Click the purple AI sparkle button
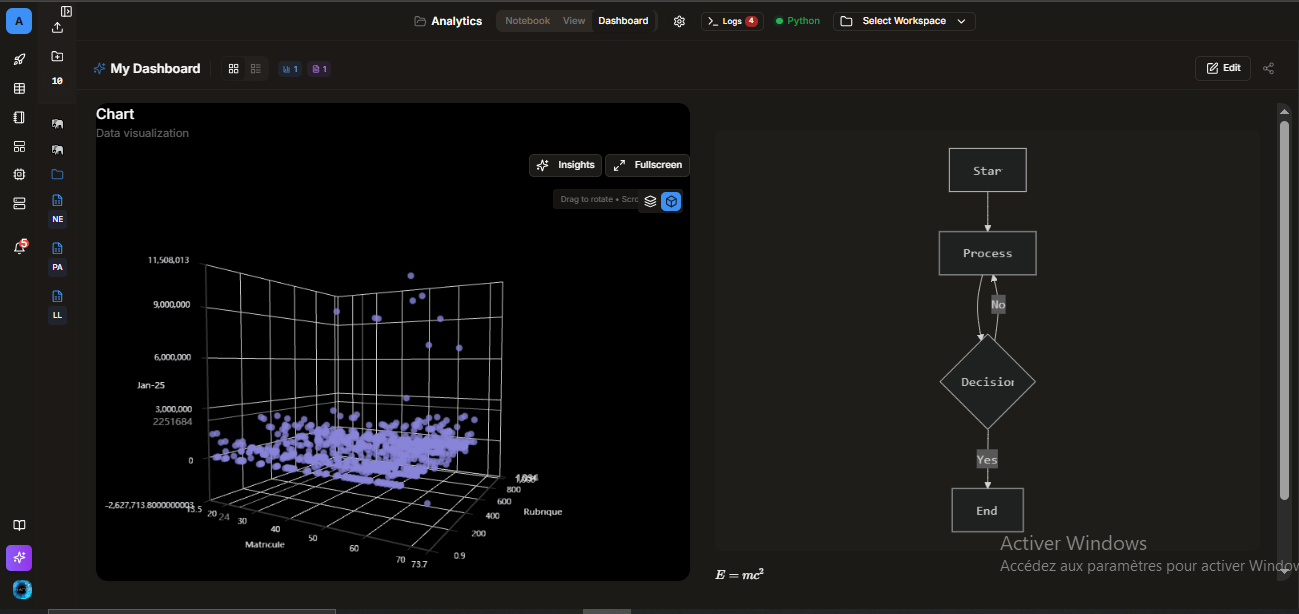1299x614 pixels. (x=19, y=558)
